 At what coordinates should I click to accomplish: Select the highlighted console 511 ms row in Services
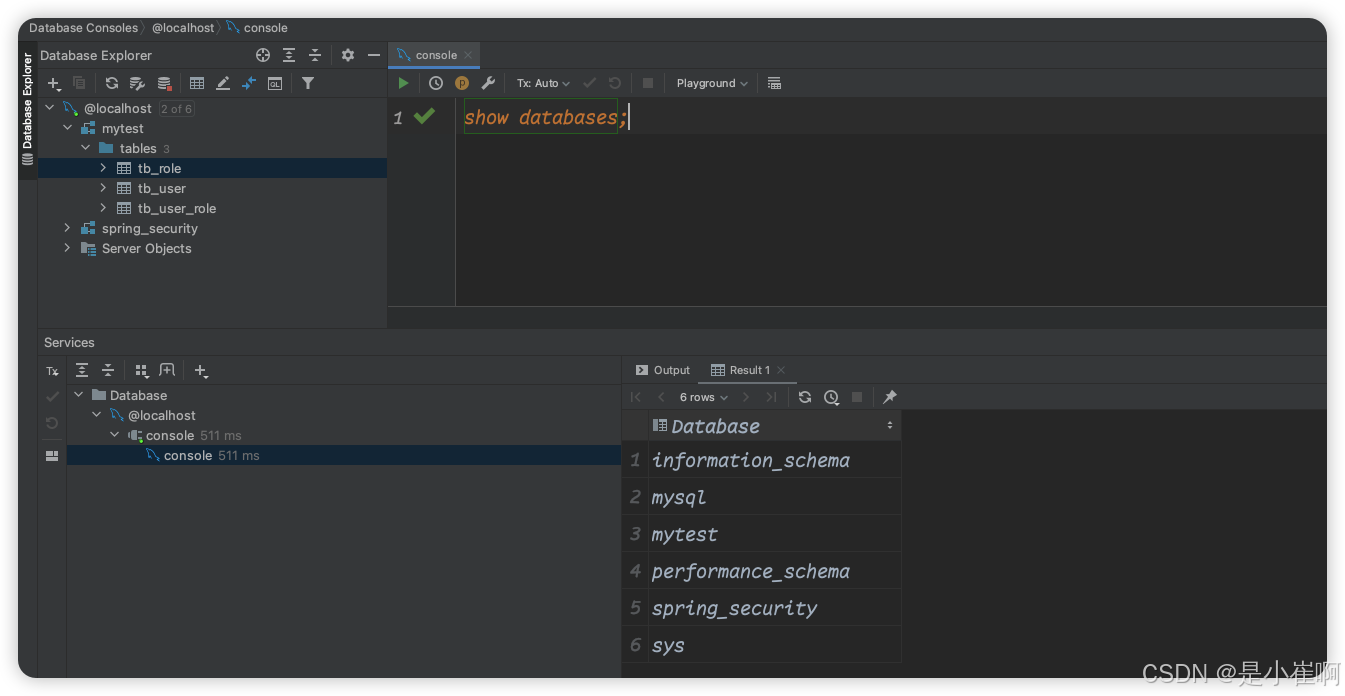344,455
